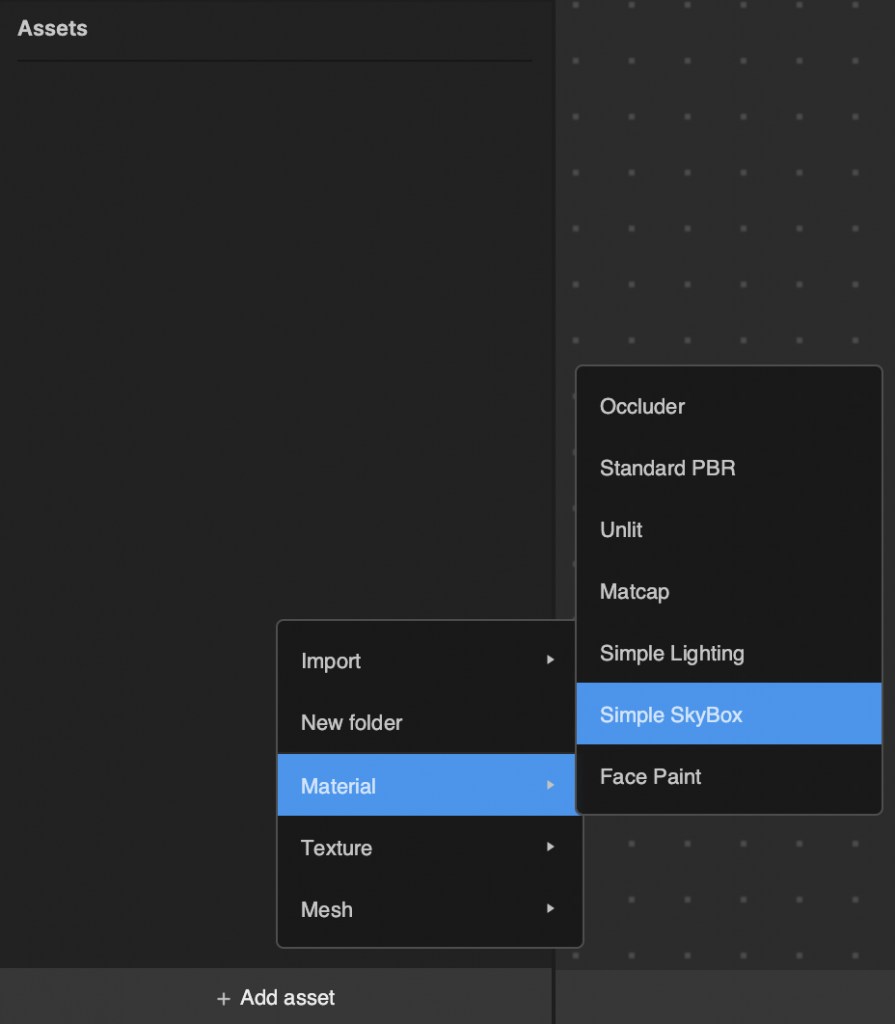This screenshot has width=895, height=1024.
Task: Select the Unlit material option
Action: tap(729, 530)
